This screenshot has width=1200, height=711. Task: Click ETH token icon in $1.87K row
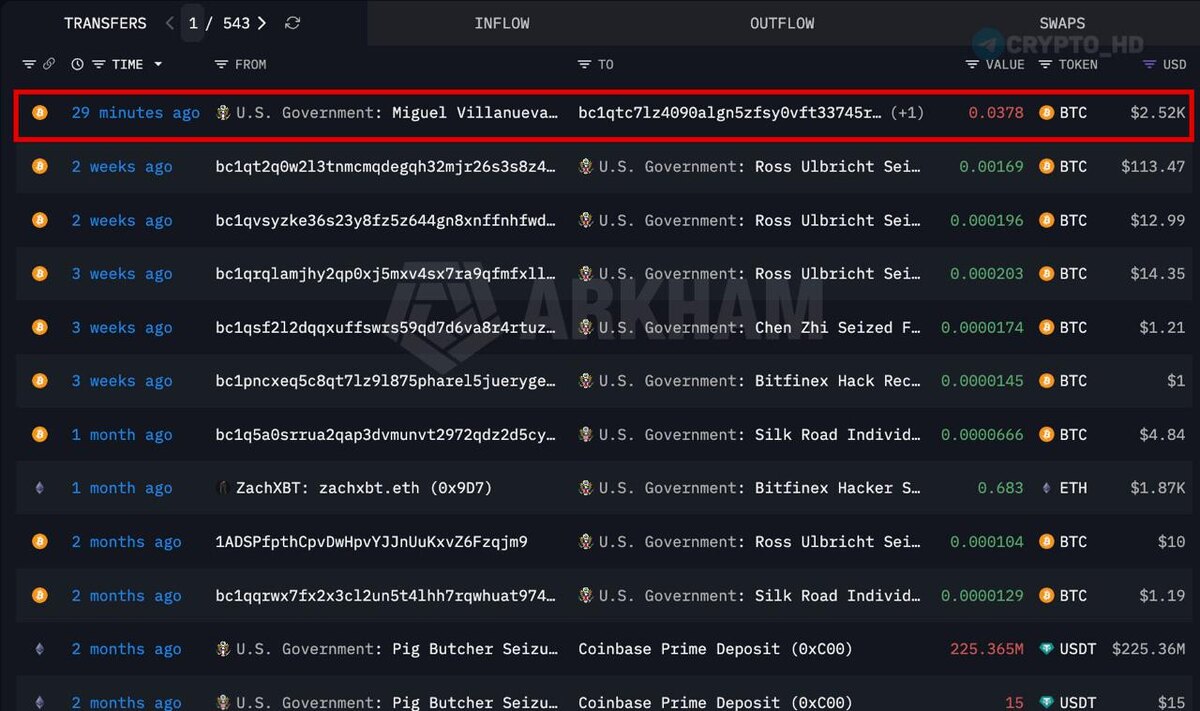[1047, 488]
